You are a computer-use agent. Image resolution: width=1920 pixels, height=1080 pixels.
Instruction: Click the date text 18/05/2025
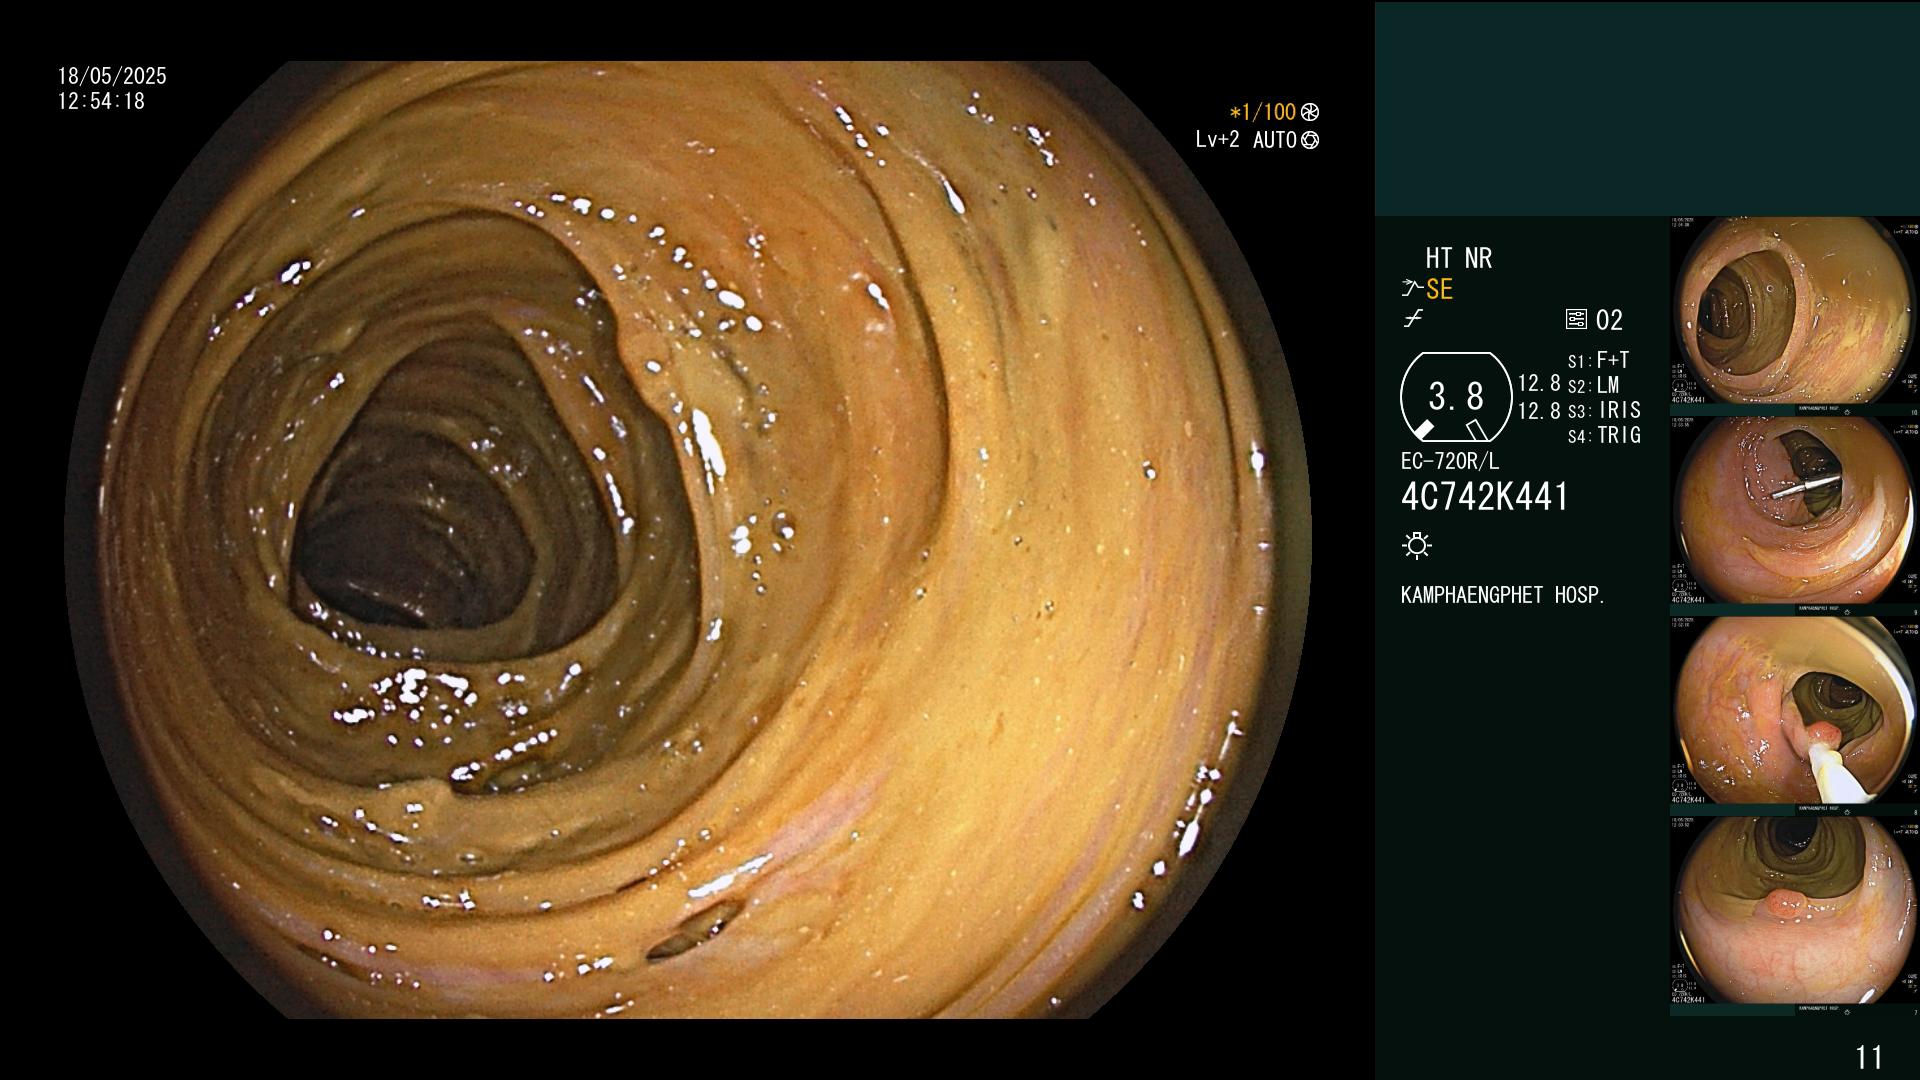pos(112,76)
